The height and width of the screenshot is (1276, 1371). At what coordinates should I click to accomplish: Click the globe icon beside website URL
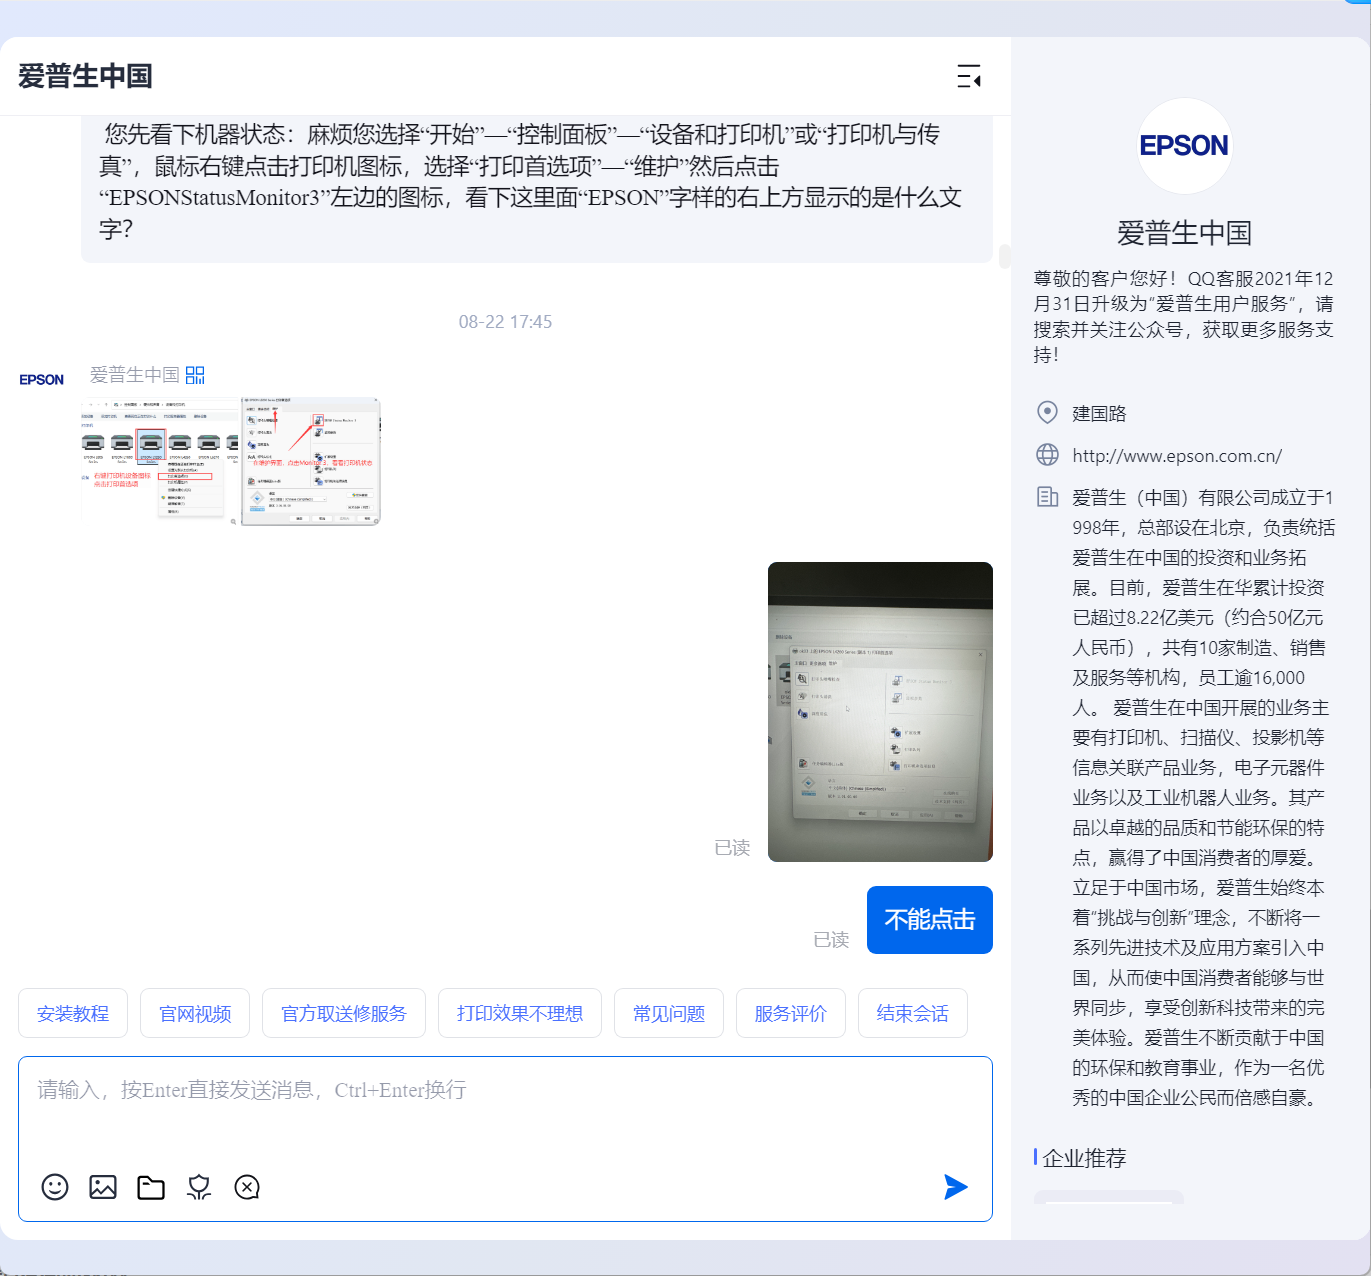tap(1047, 455)
